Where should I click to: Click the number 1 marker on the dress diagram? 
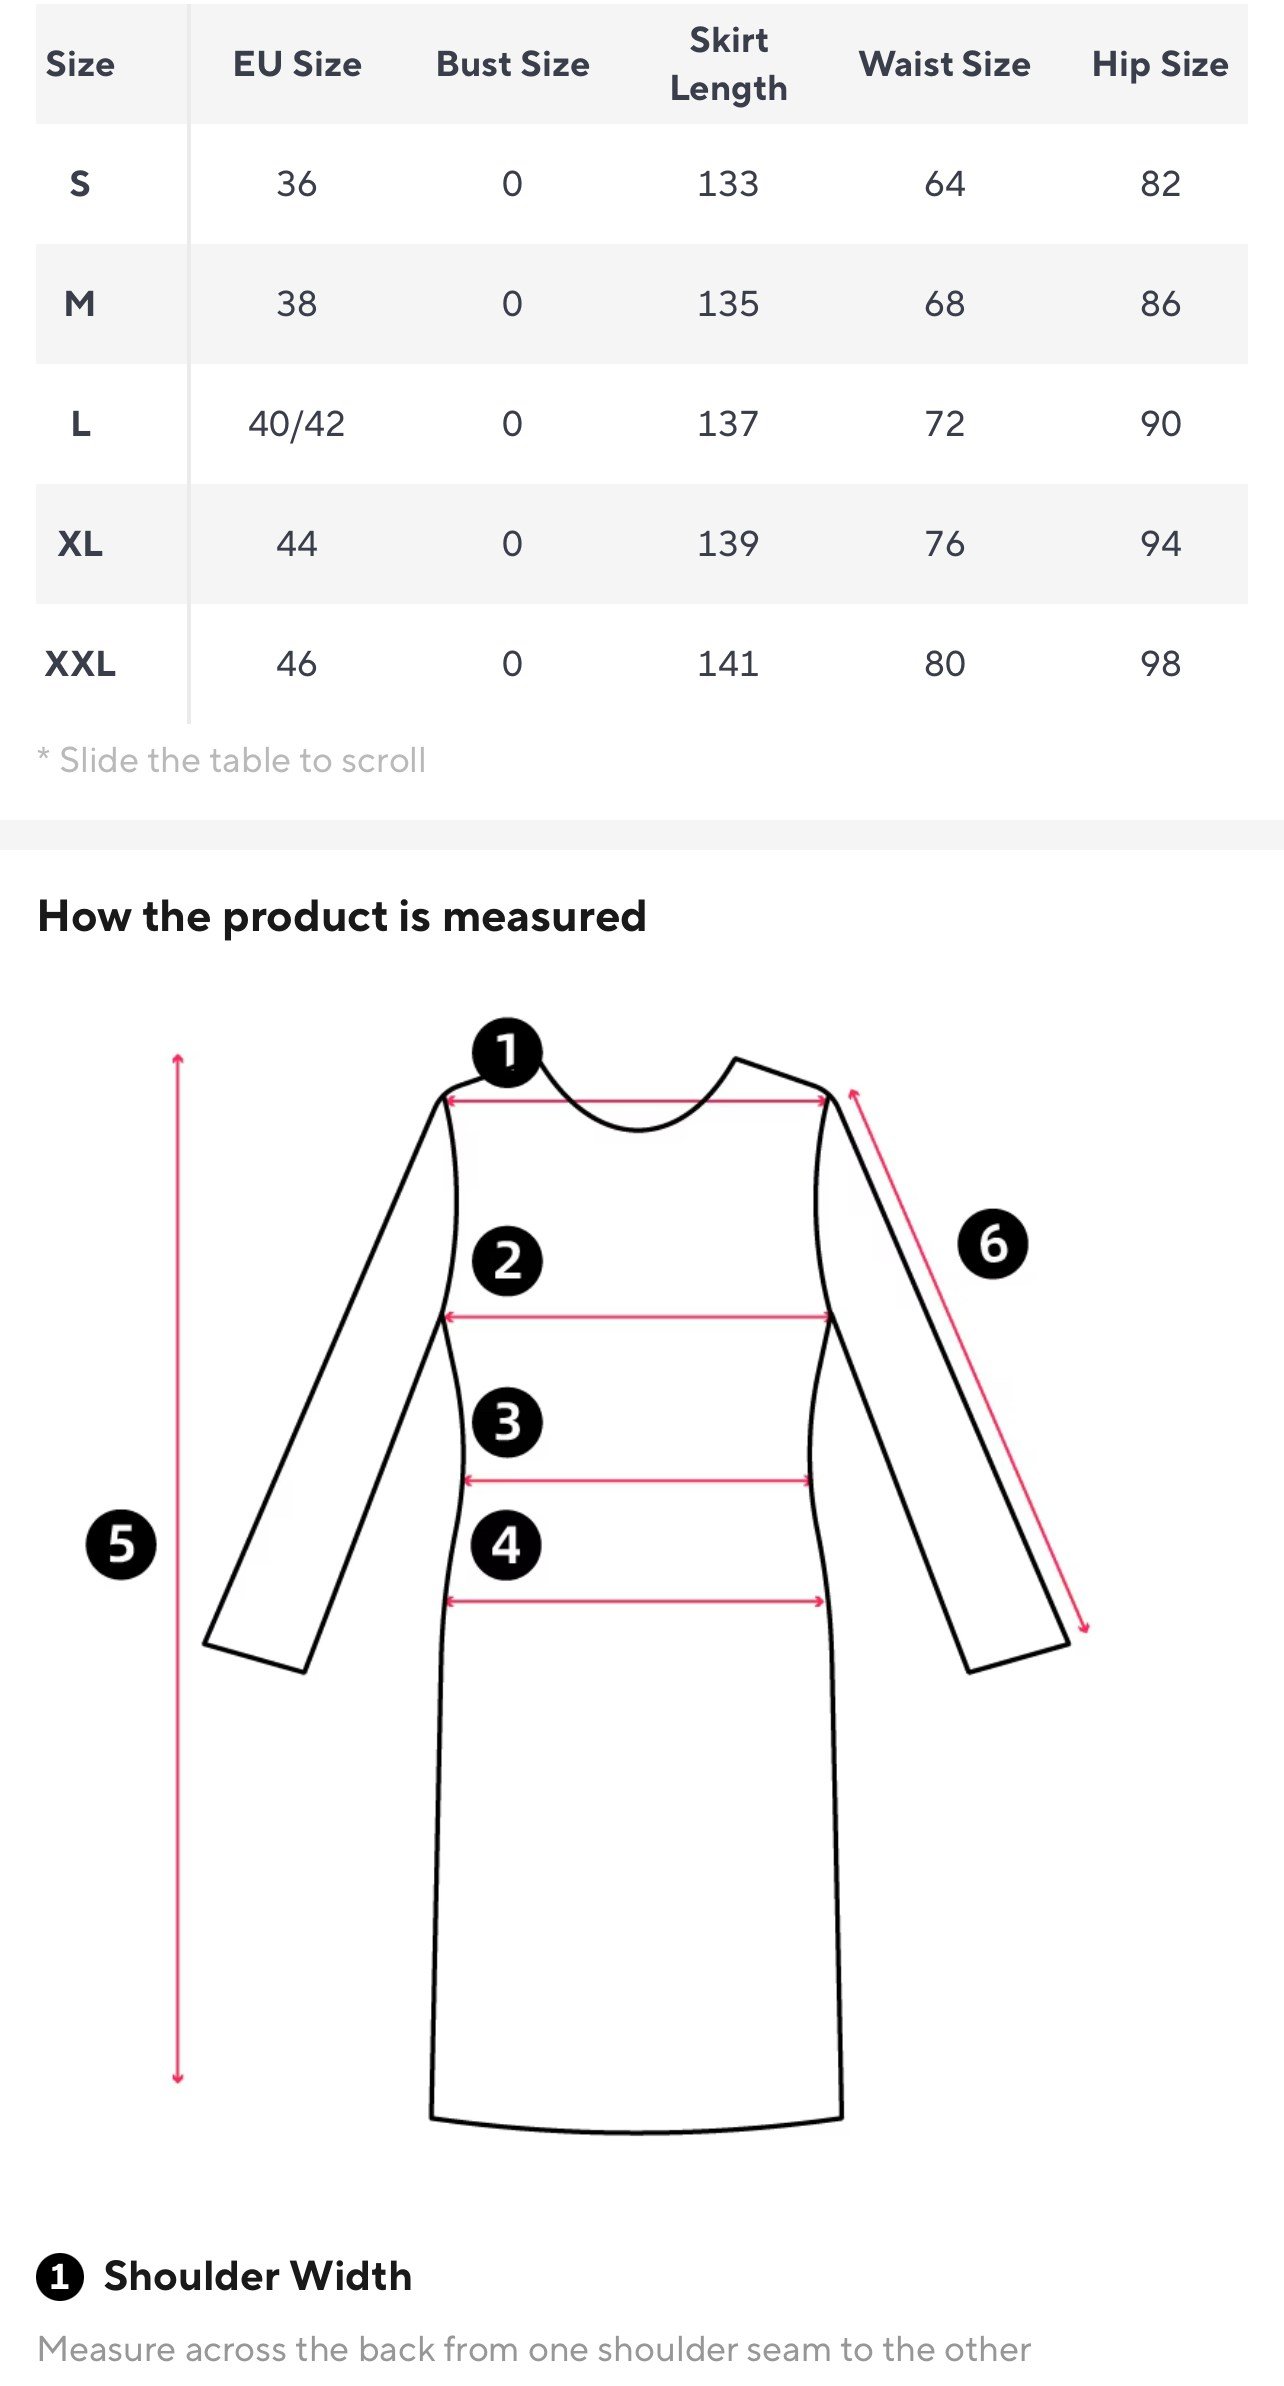[507, 1052]
